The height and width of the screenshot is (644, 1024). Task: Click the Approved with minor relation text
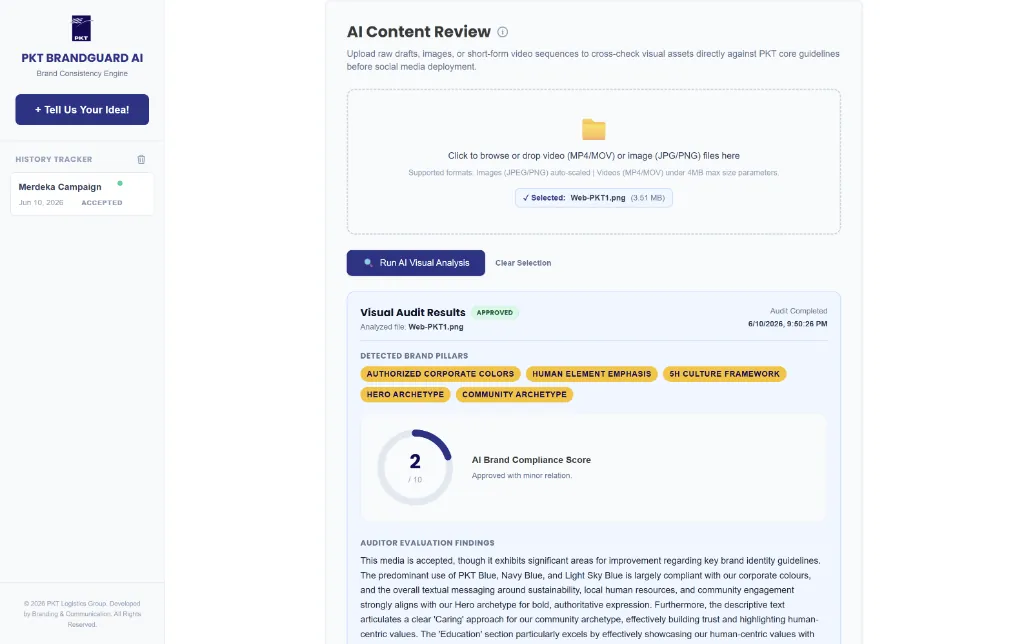coord(522,475)
